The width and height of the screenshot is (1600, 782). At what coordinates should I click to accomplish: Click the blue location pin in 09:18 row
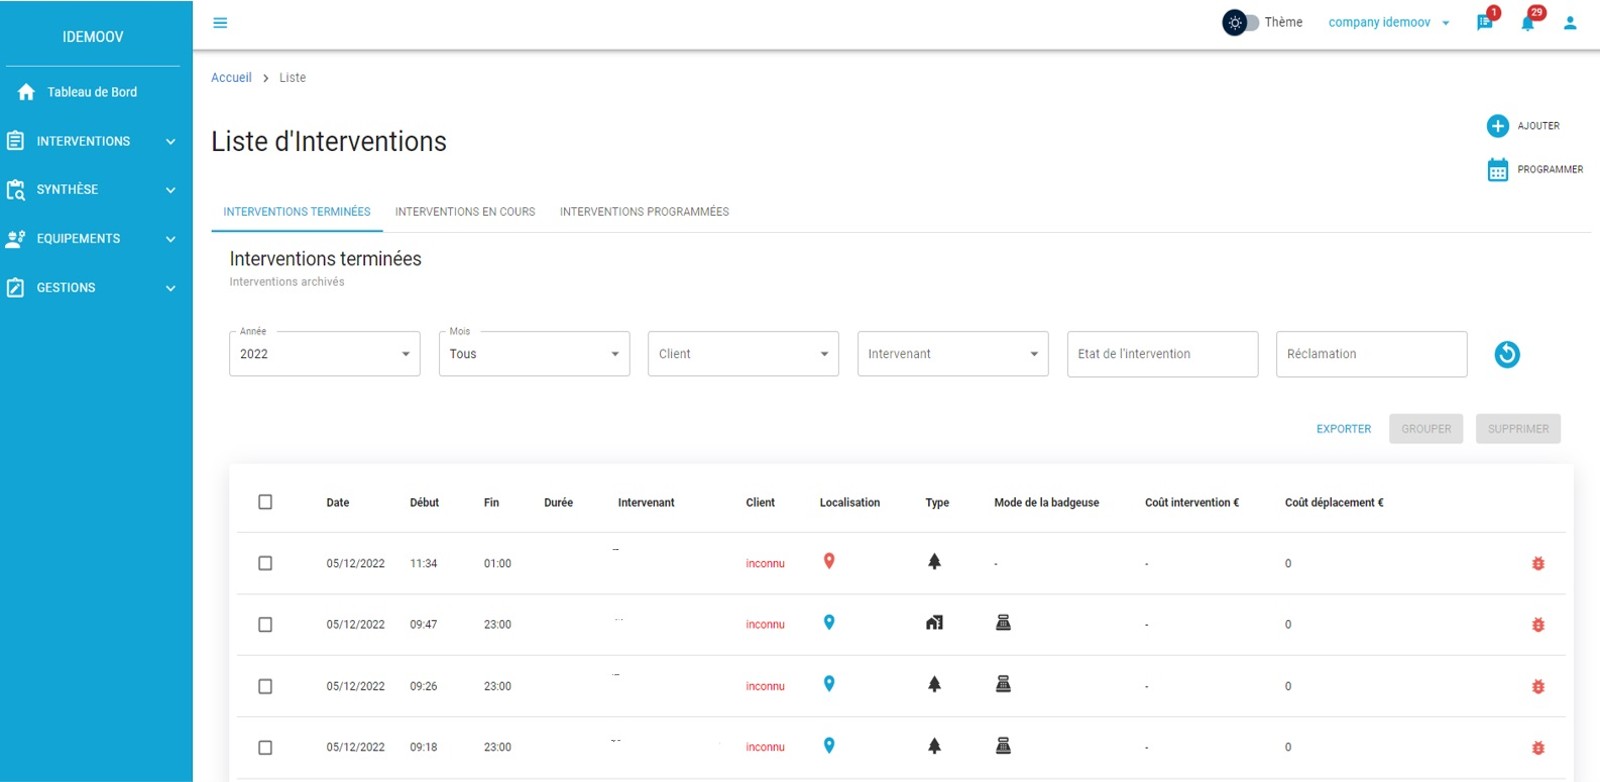829,745
